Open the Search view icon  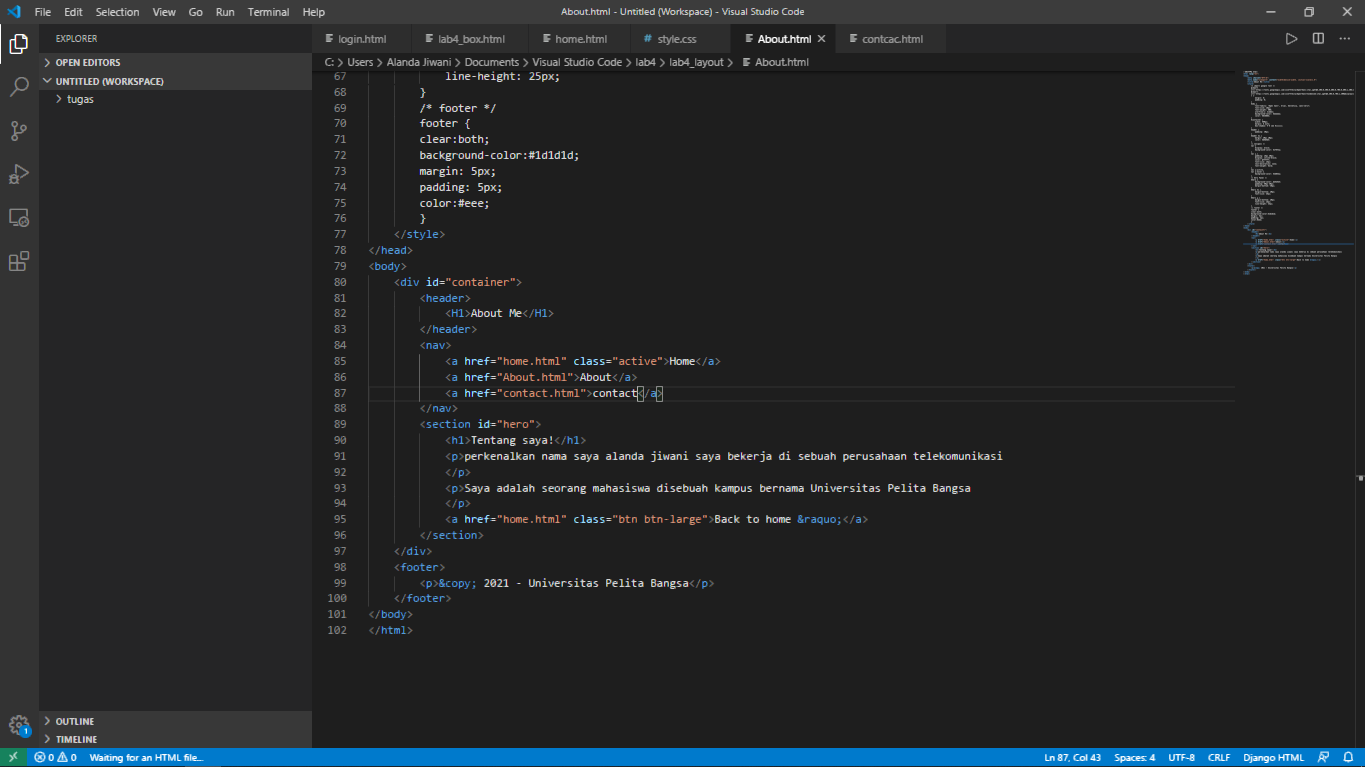[19, 87]
